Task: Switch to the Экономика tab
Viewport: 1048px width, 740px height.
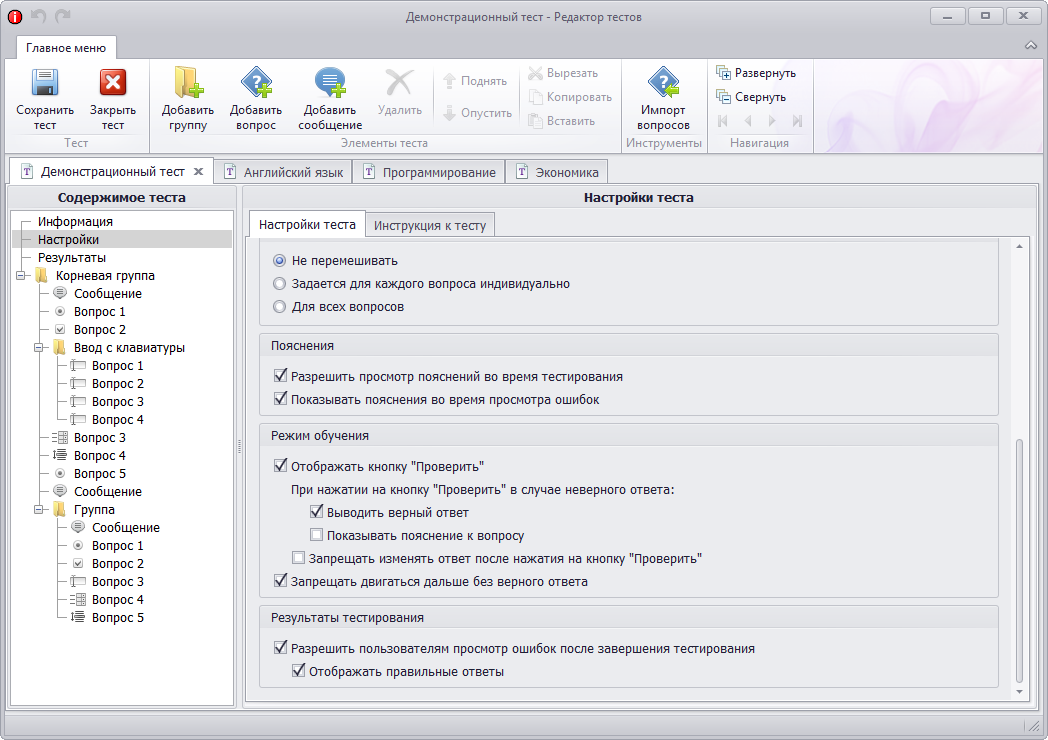Action: click(x=557, y=172)
